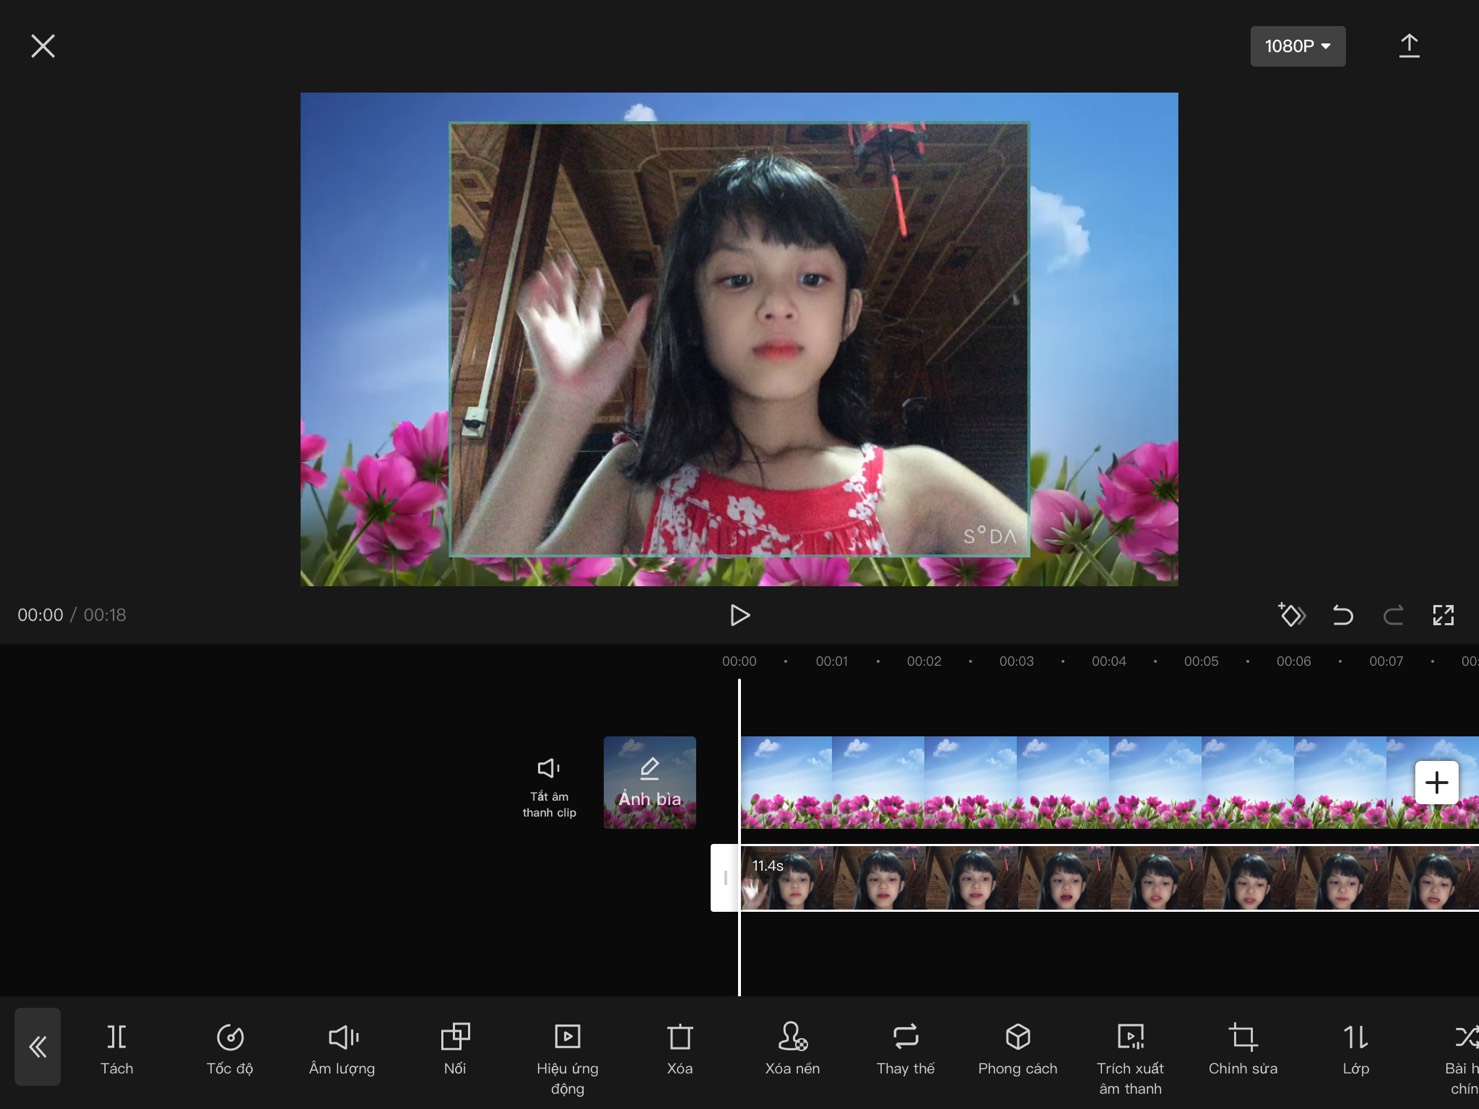Image resolution: width=1479 pixels, height=1109 pixels.
Task: Collapse toolbar with double chevron button
Action: tap(38, 1047)
